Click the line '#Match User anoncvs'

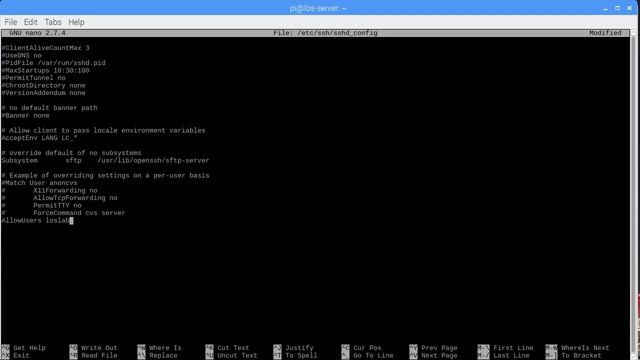[39, 183]
